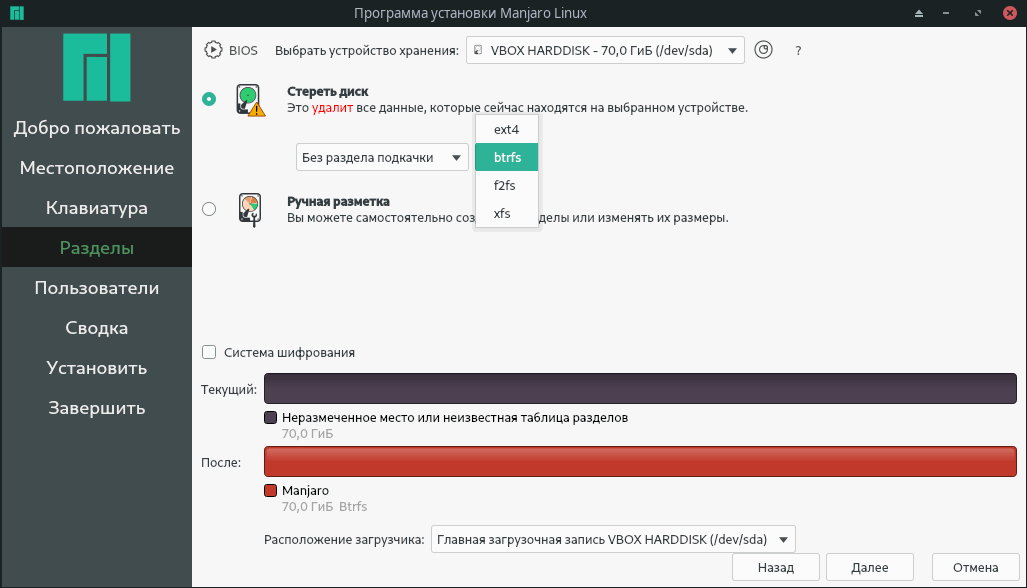Click the Назад (Back) button
The width and height of the screenshot is (1027, 588).
pyautogui.click(x=776, y=567)
